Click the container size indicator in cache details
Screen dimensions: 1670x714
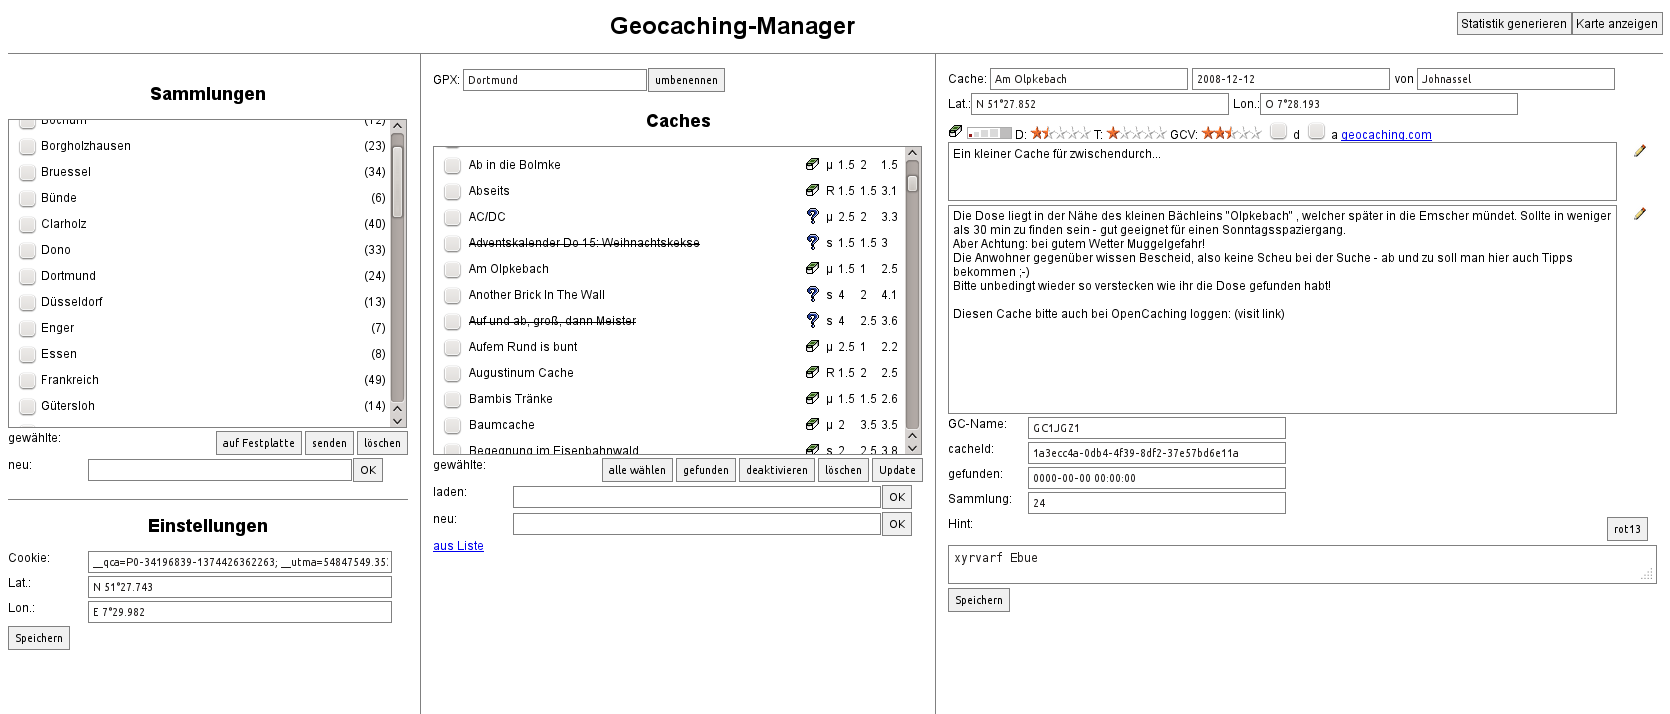(989, 133)
